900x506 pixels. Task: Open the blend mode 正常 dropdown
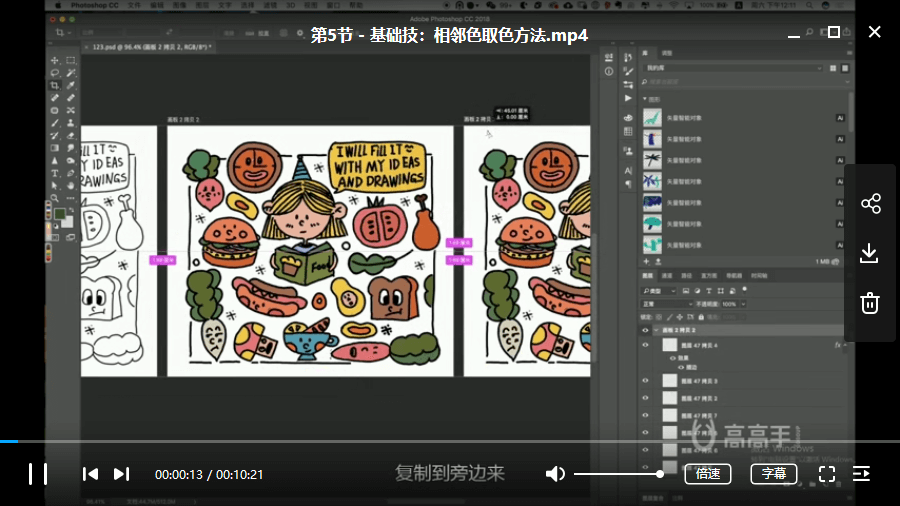tap(667, 304)
